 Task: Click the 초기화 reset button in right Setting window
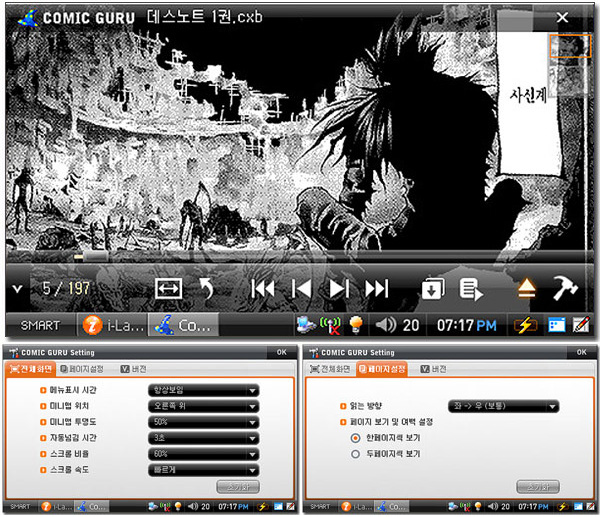pos(538,487)
